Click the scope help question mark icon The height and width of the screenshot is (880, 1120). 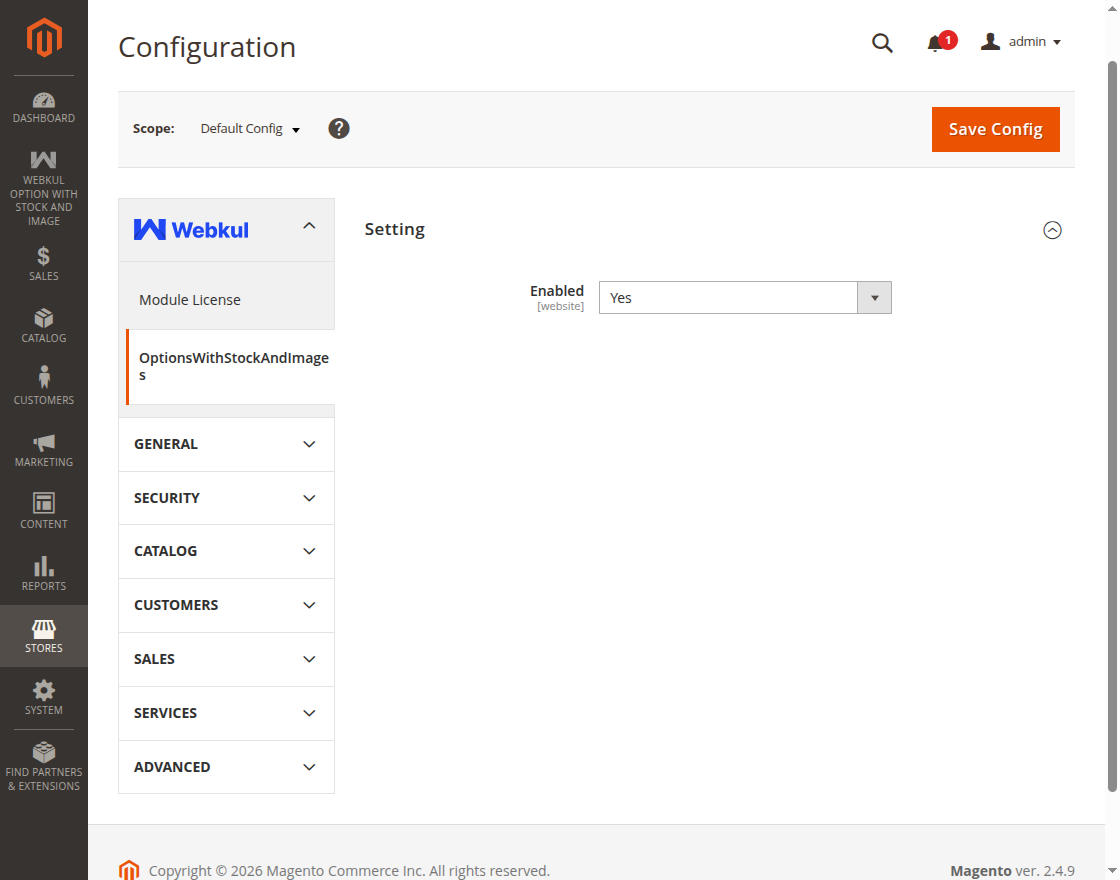(339, 129)
